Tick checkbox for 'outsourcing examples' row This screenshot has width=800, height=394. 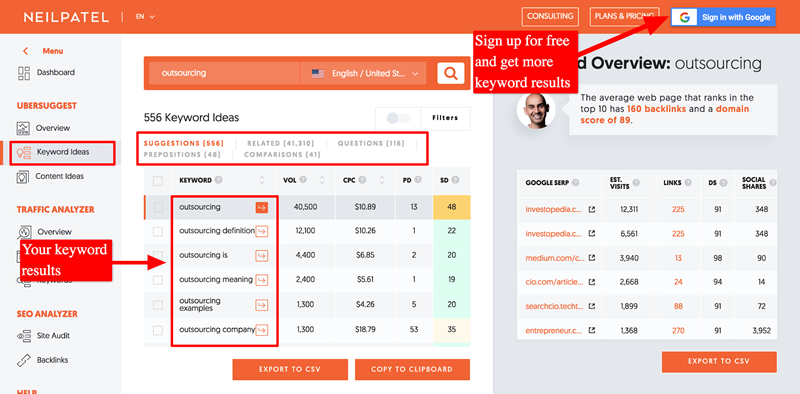158,305
